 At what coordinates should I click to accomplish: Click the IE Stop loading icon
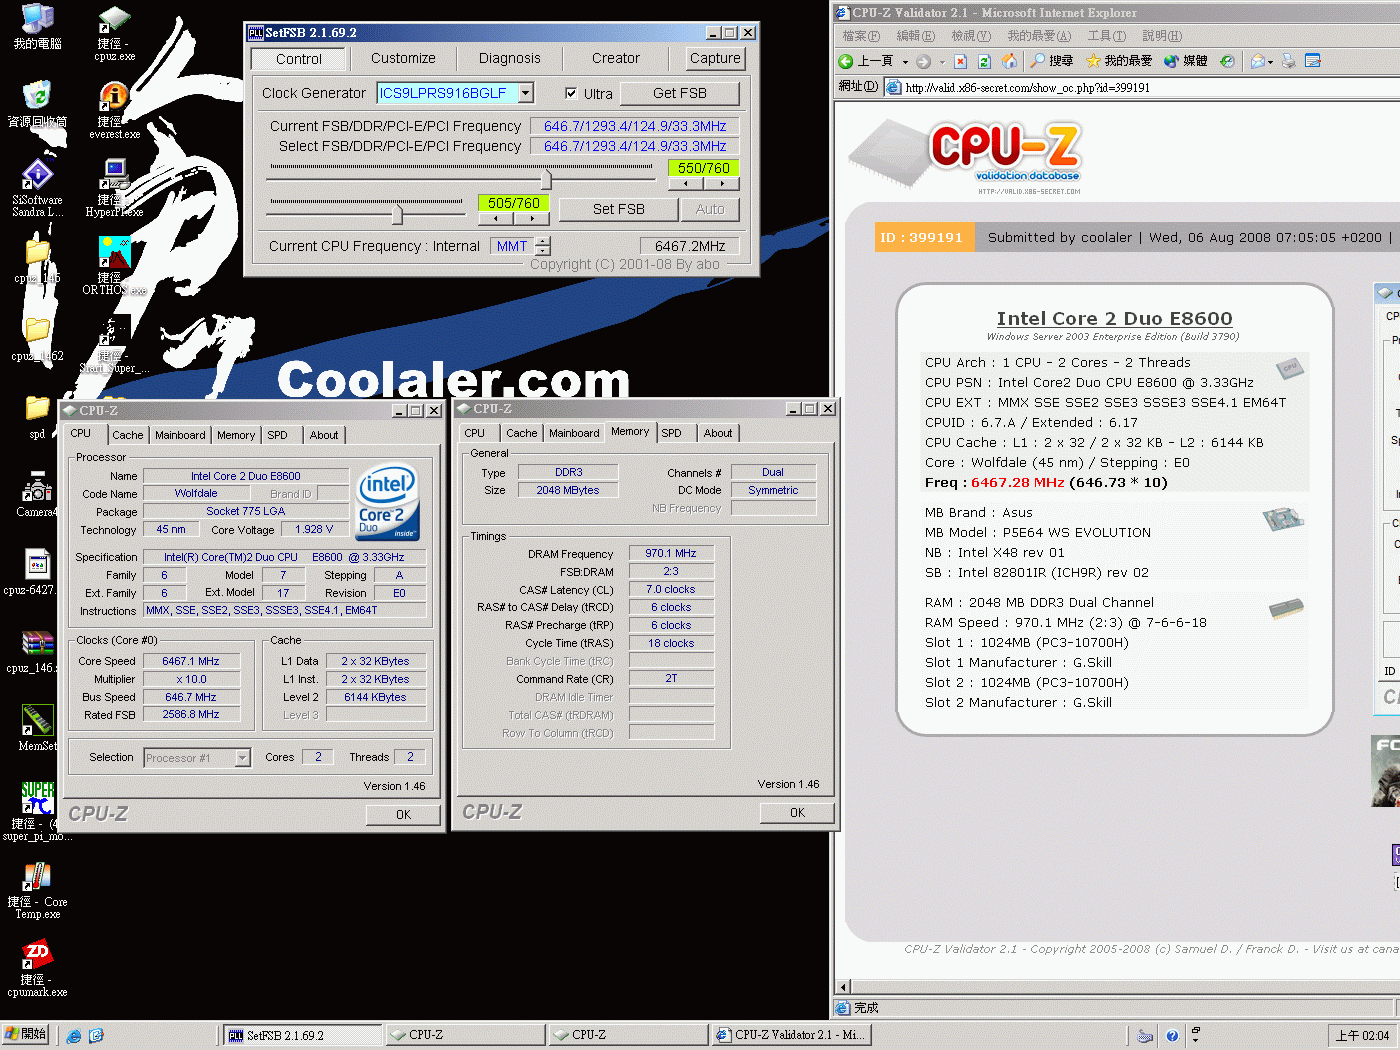(960, 61)
